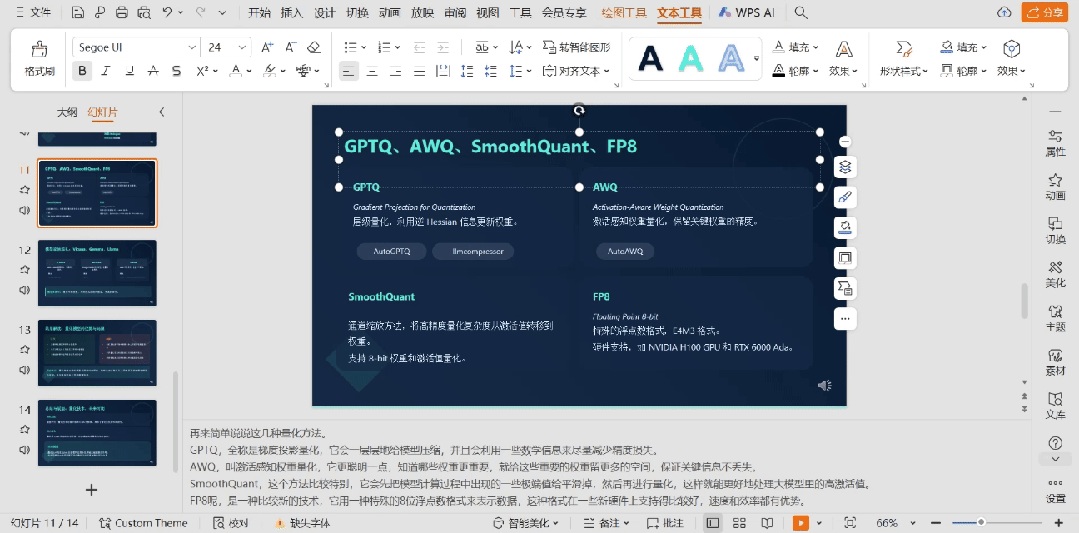Open Materials (素材) side panel

click(x=1056, y=362)
